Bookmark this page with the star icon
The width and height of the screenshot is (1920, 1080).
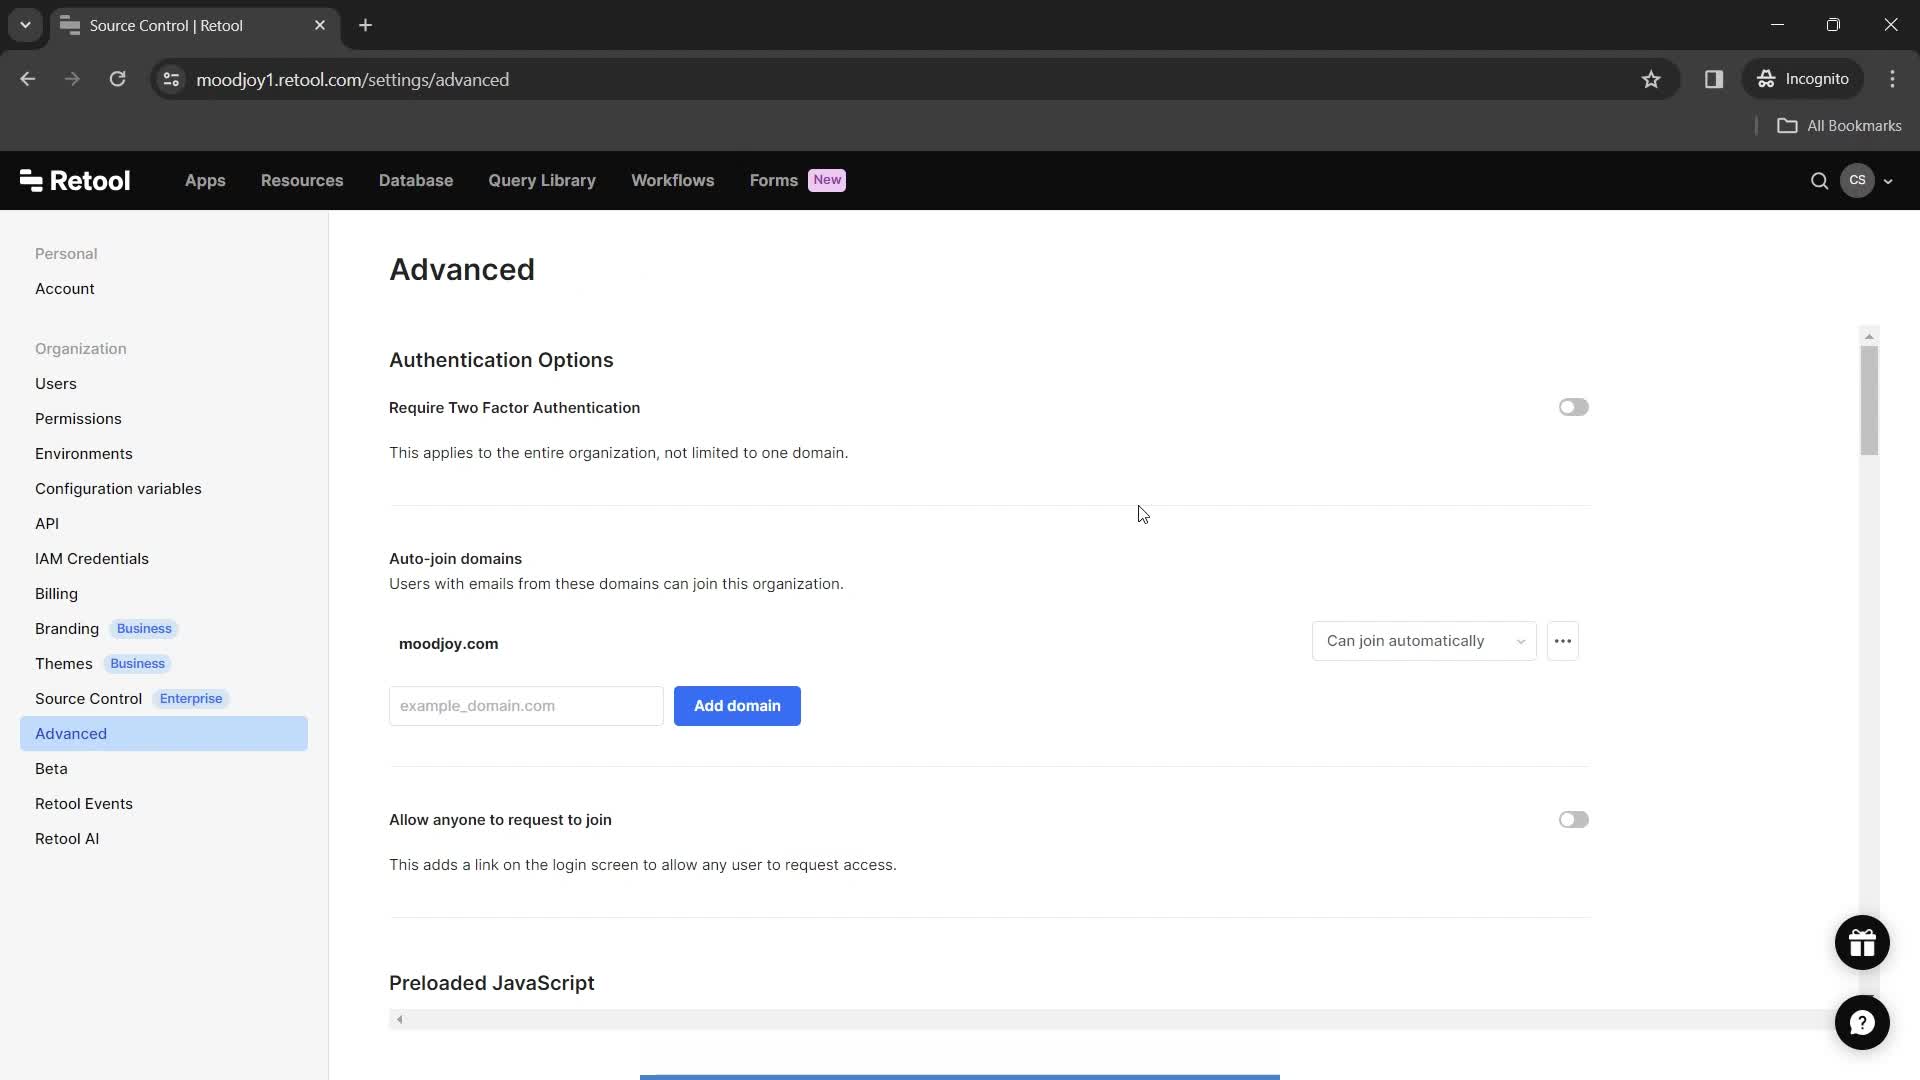point(1650,79)
